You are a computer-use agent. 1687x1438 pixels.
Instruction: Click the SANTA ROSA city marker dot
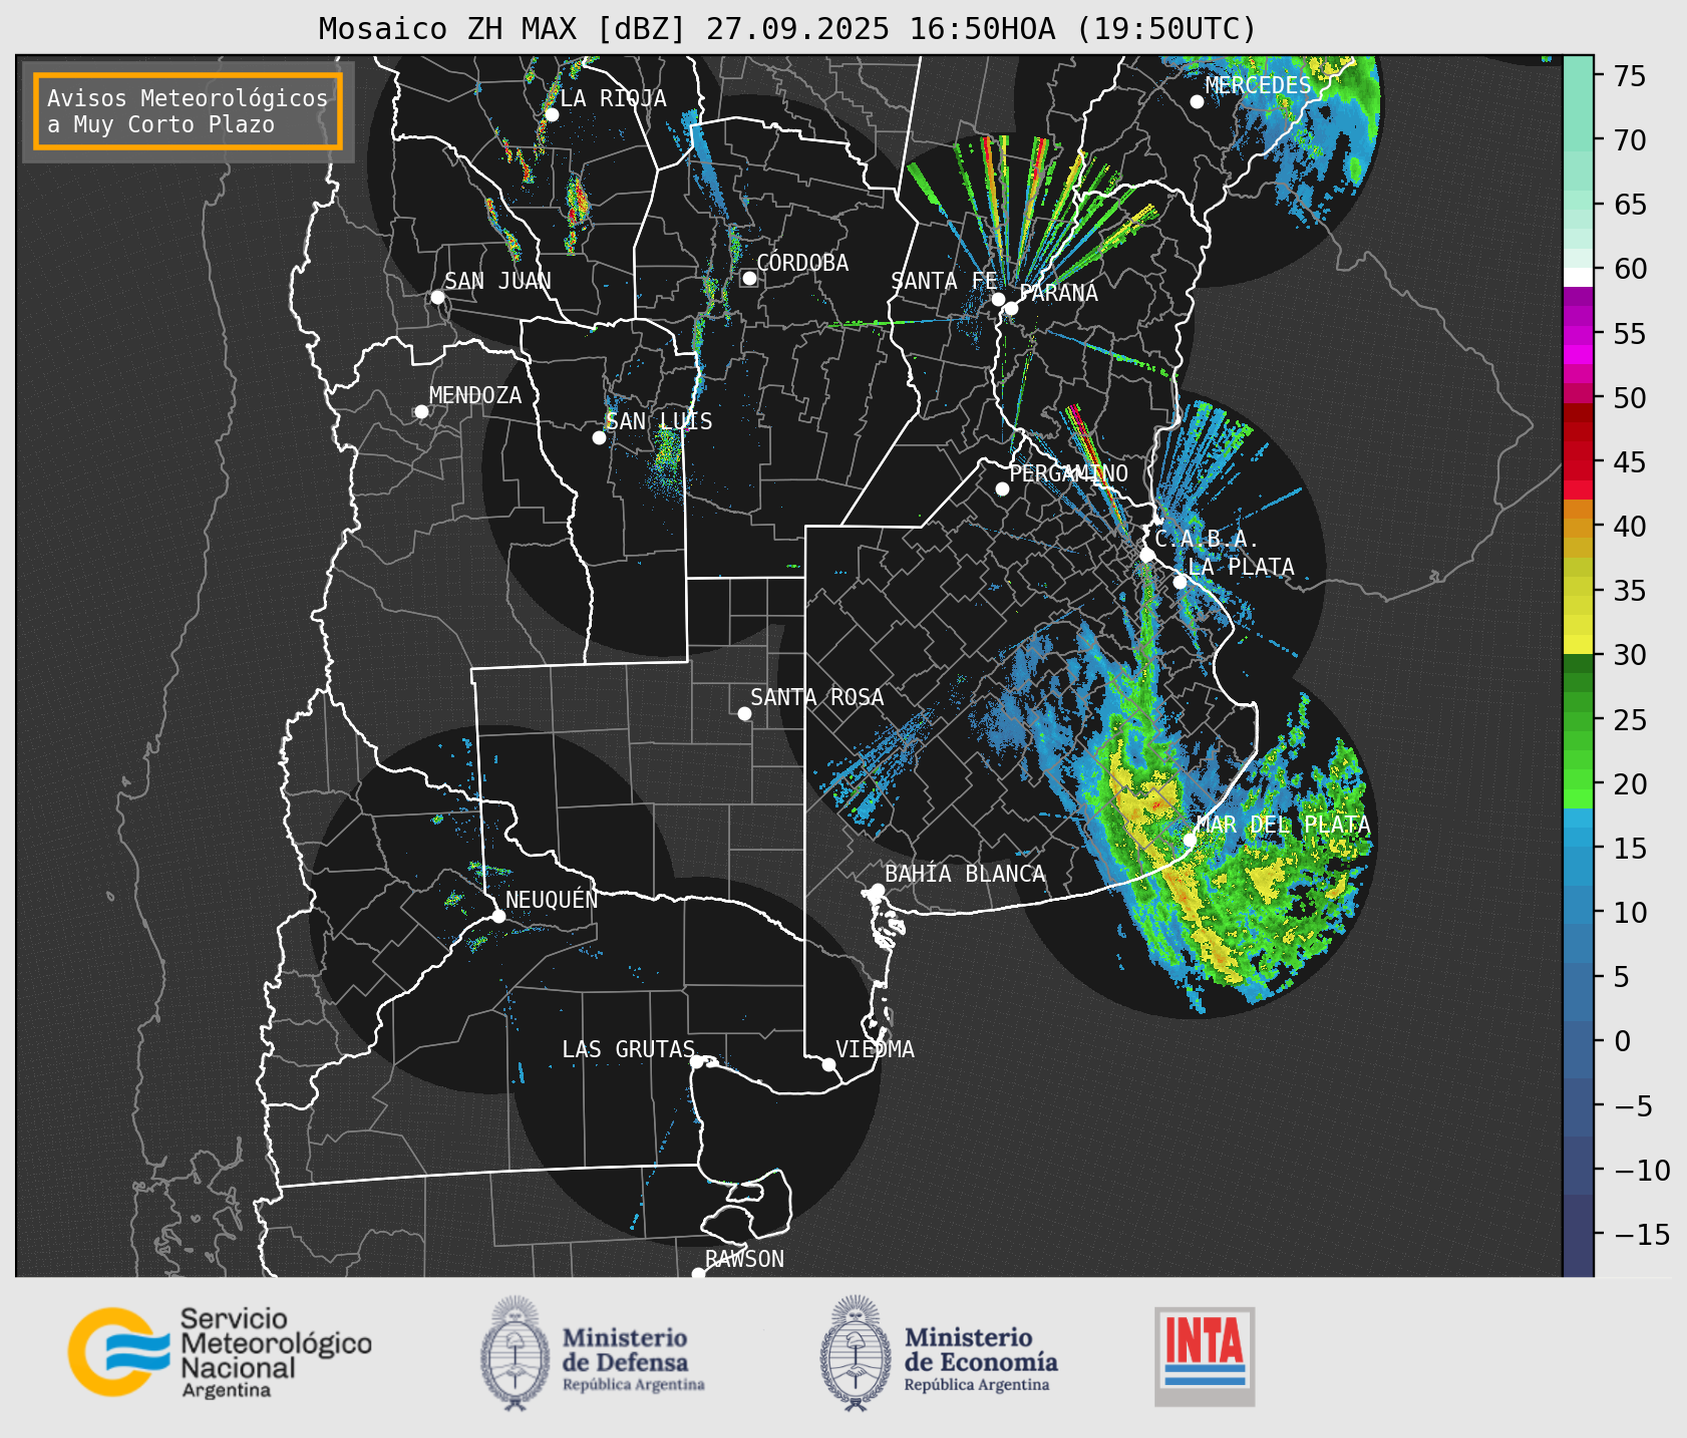point(744,713)
